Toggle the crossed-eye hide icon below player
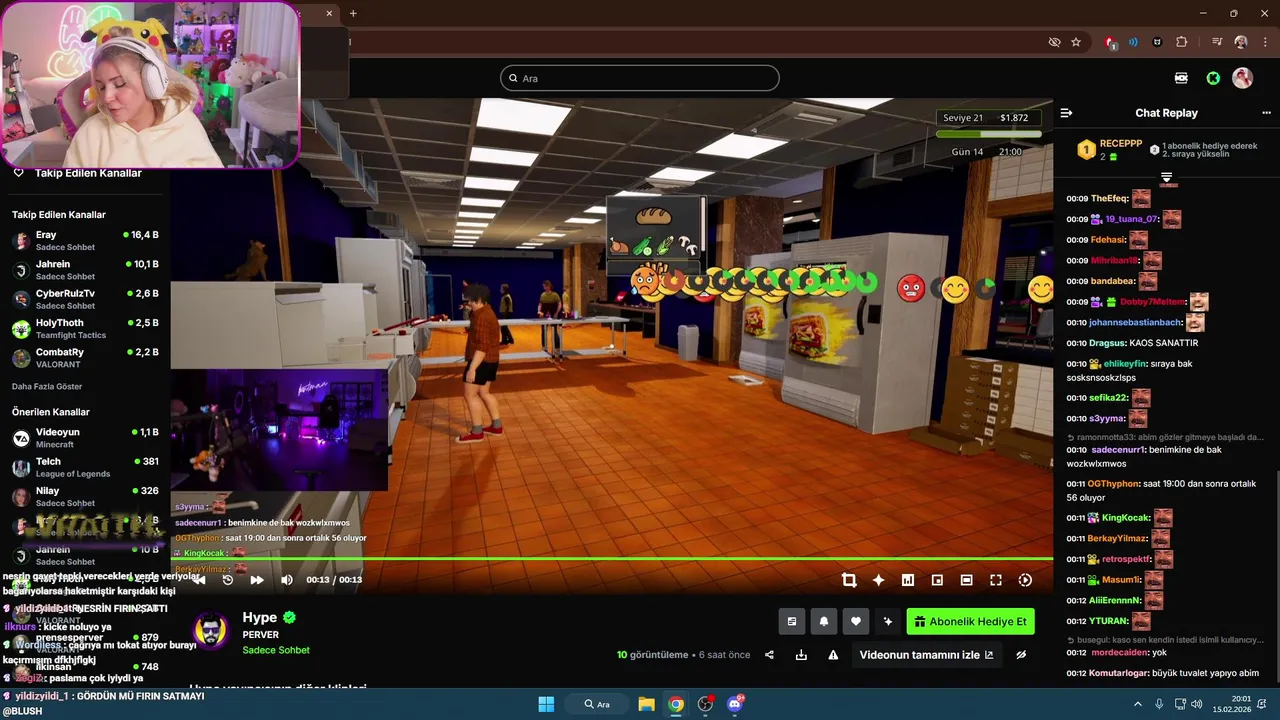Image resolution: width=1280 pixels, height=720 pixels. (1021, 655)
